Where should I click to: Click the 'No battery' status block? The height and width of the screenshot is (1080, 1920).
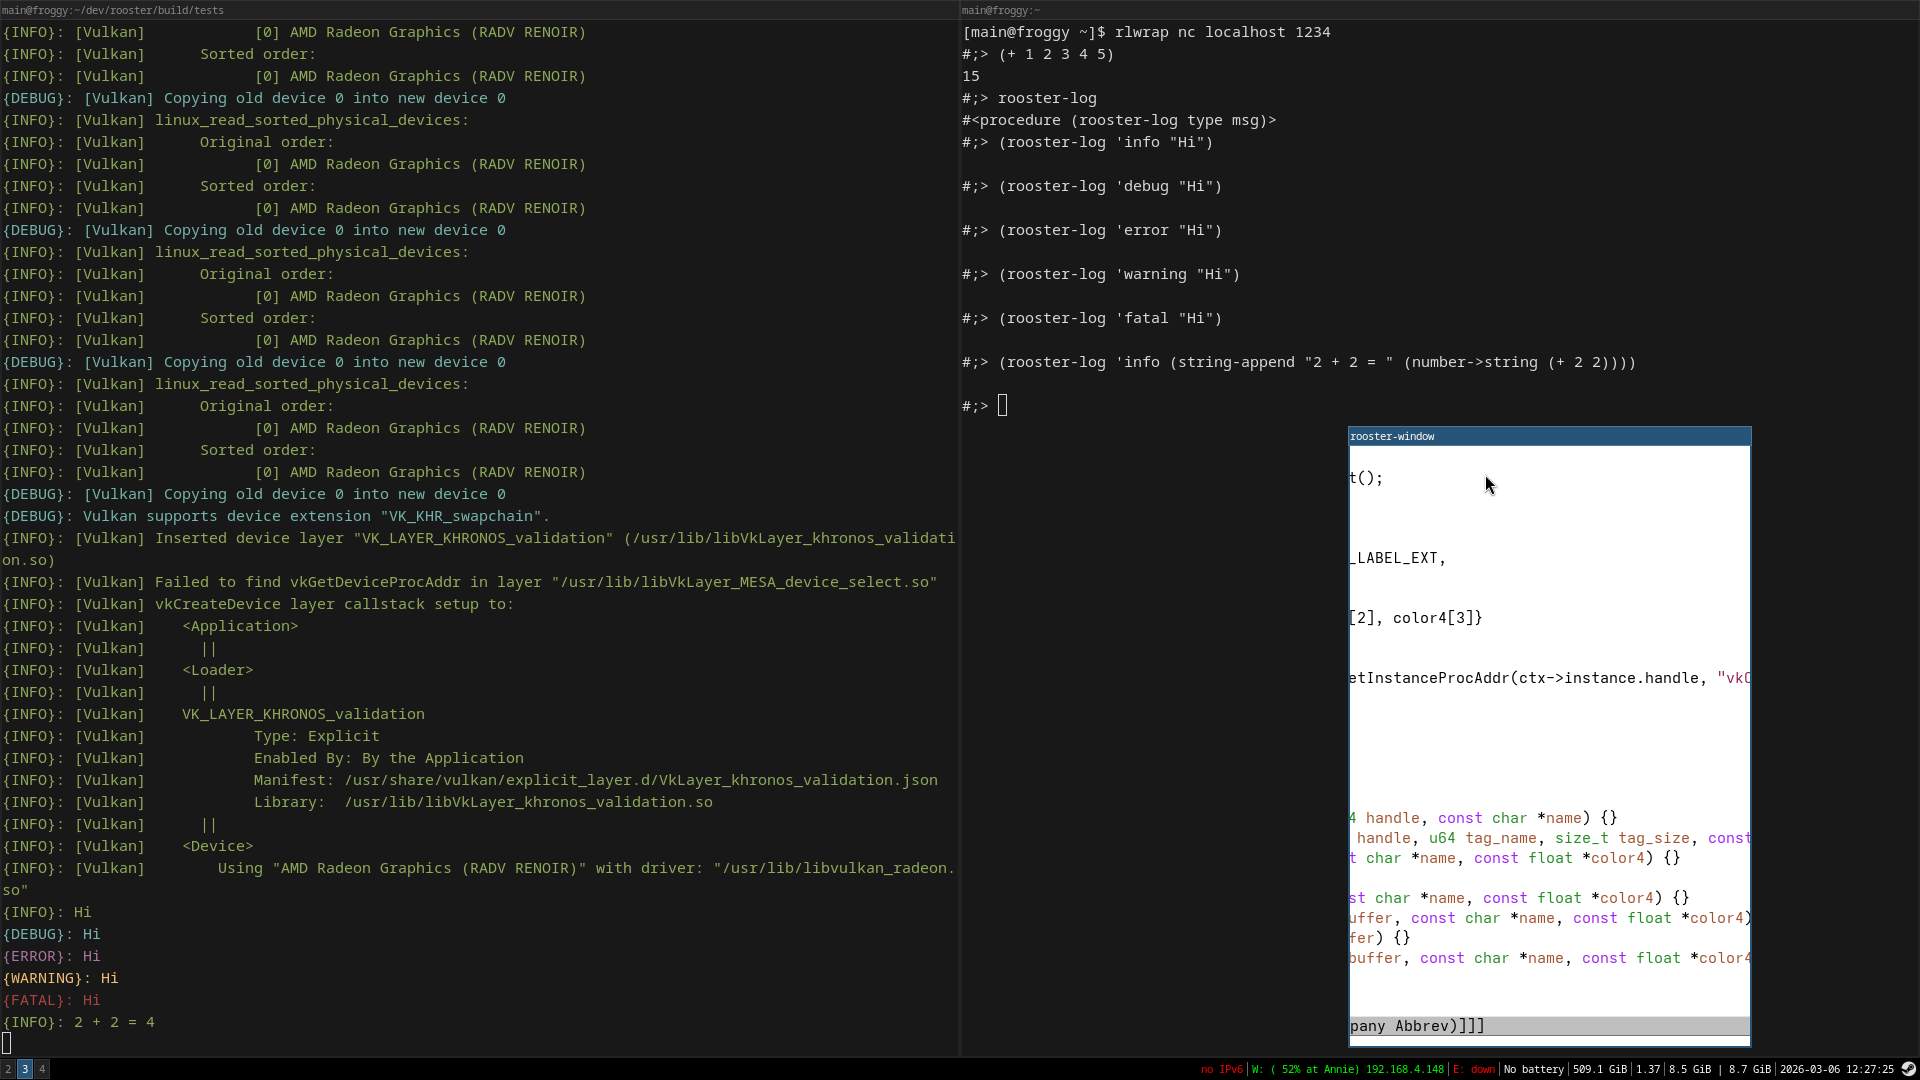[x=1533, y=1069]
